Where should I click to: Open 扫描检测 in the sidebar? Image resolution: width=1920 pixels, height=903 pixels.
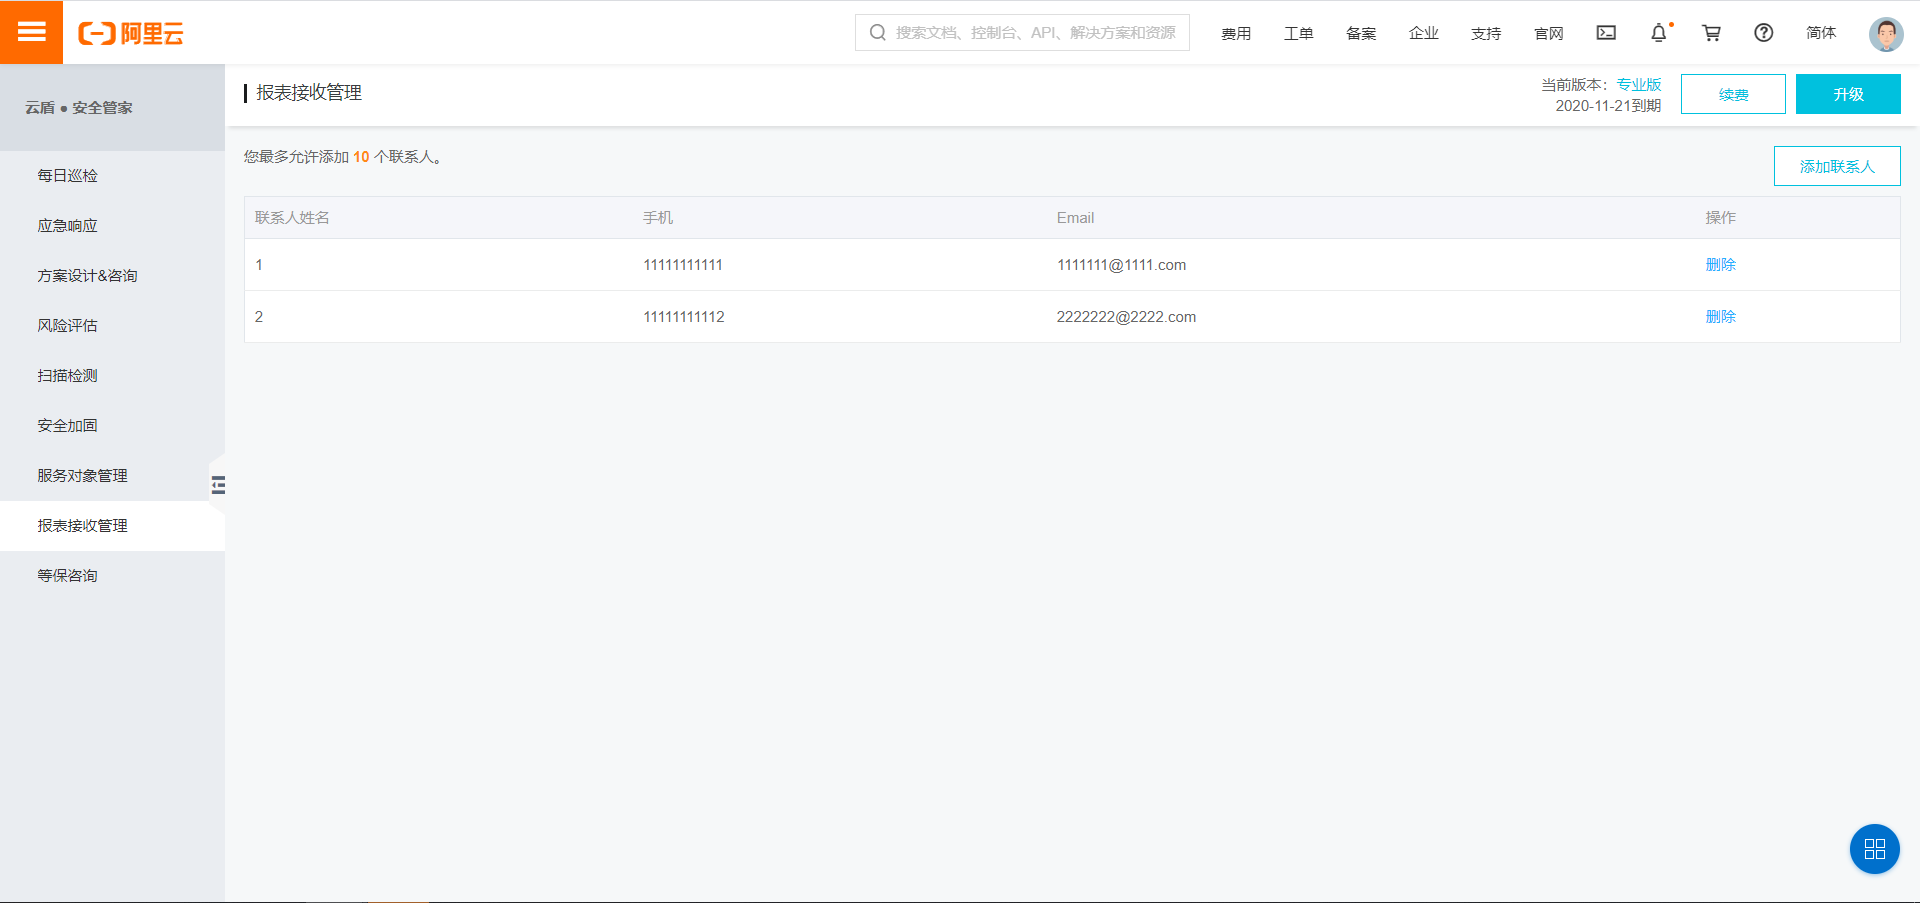click(x=112, y=376)
